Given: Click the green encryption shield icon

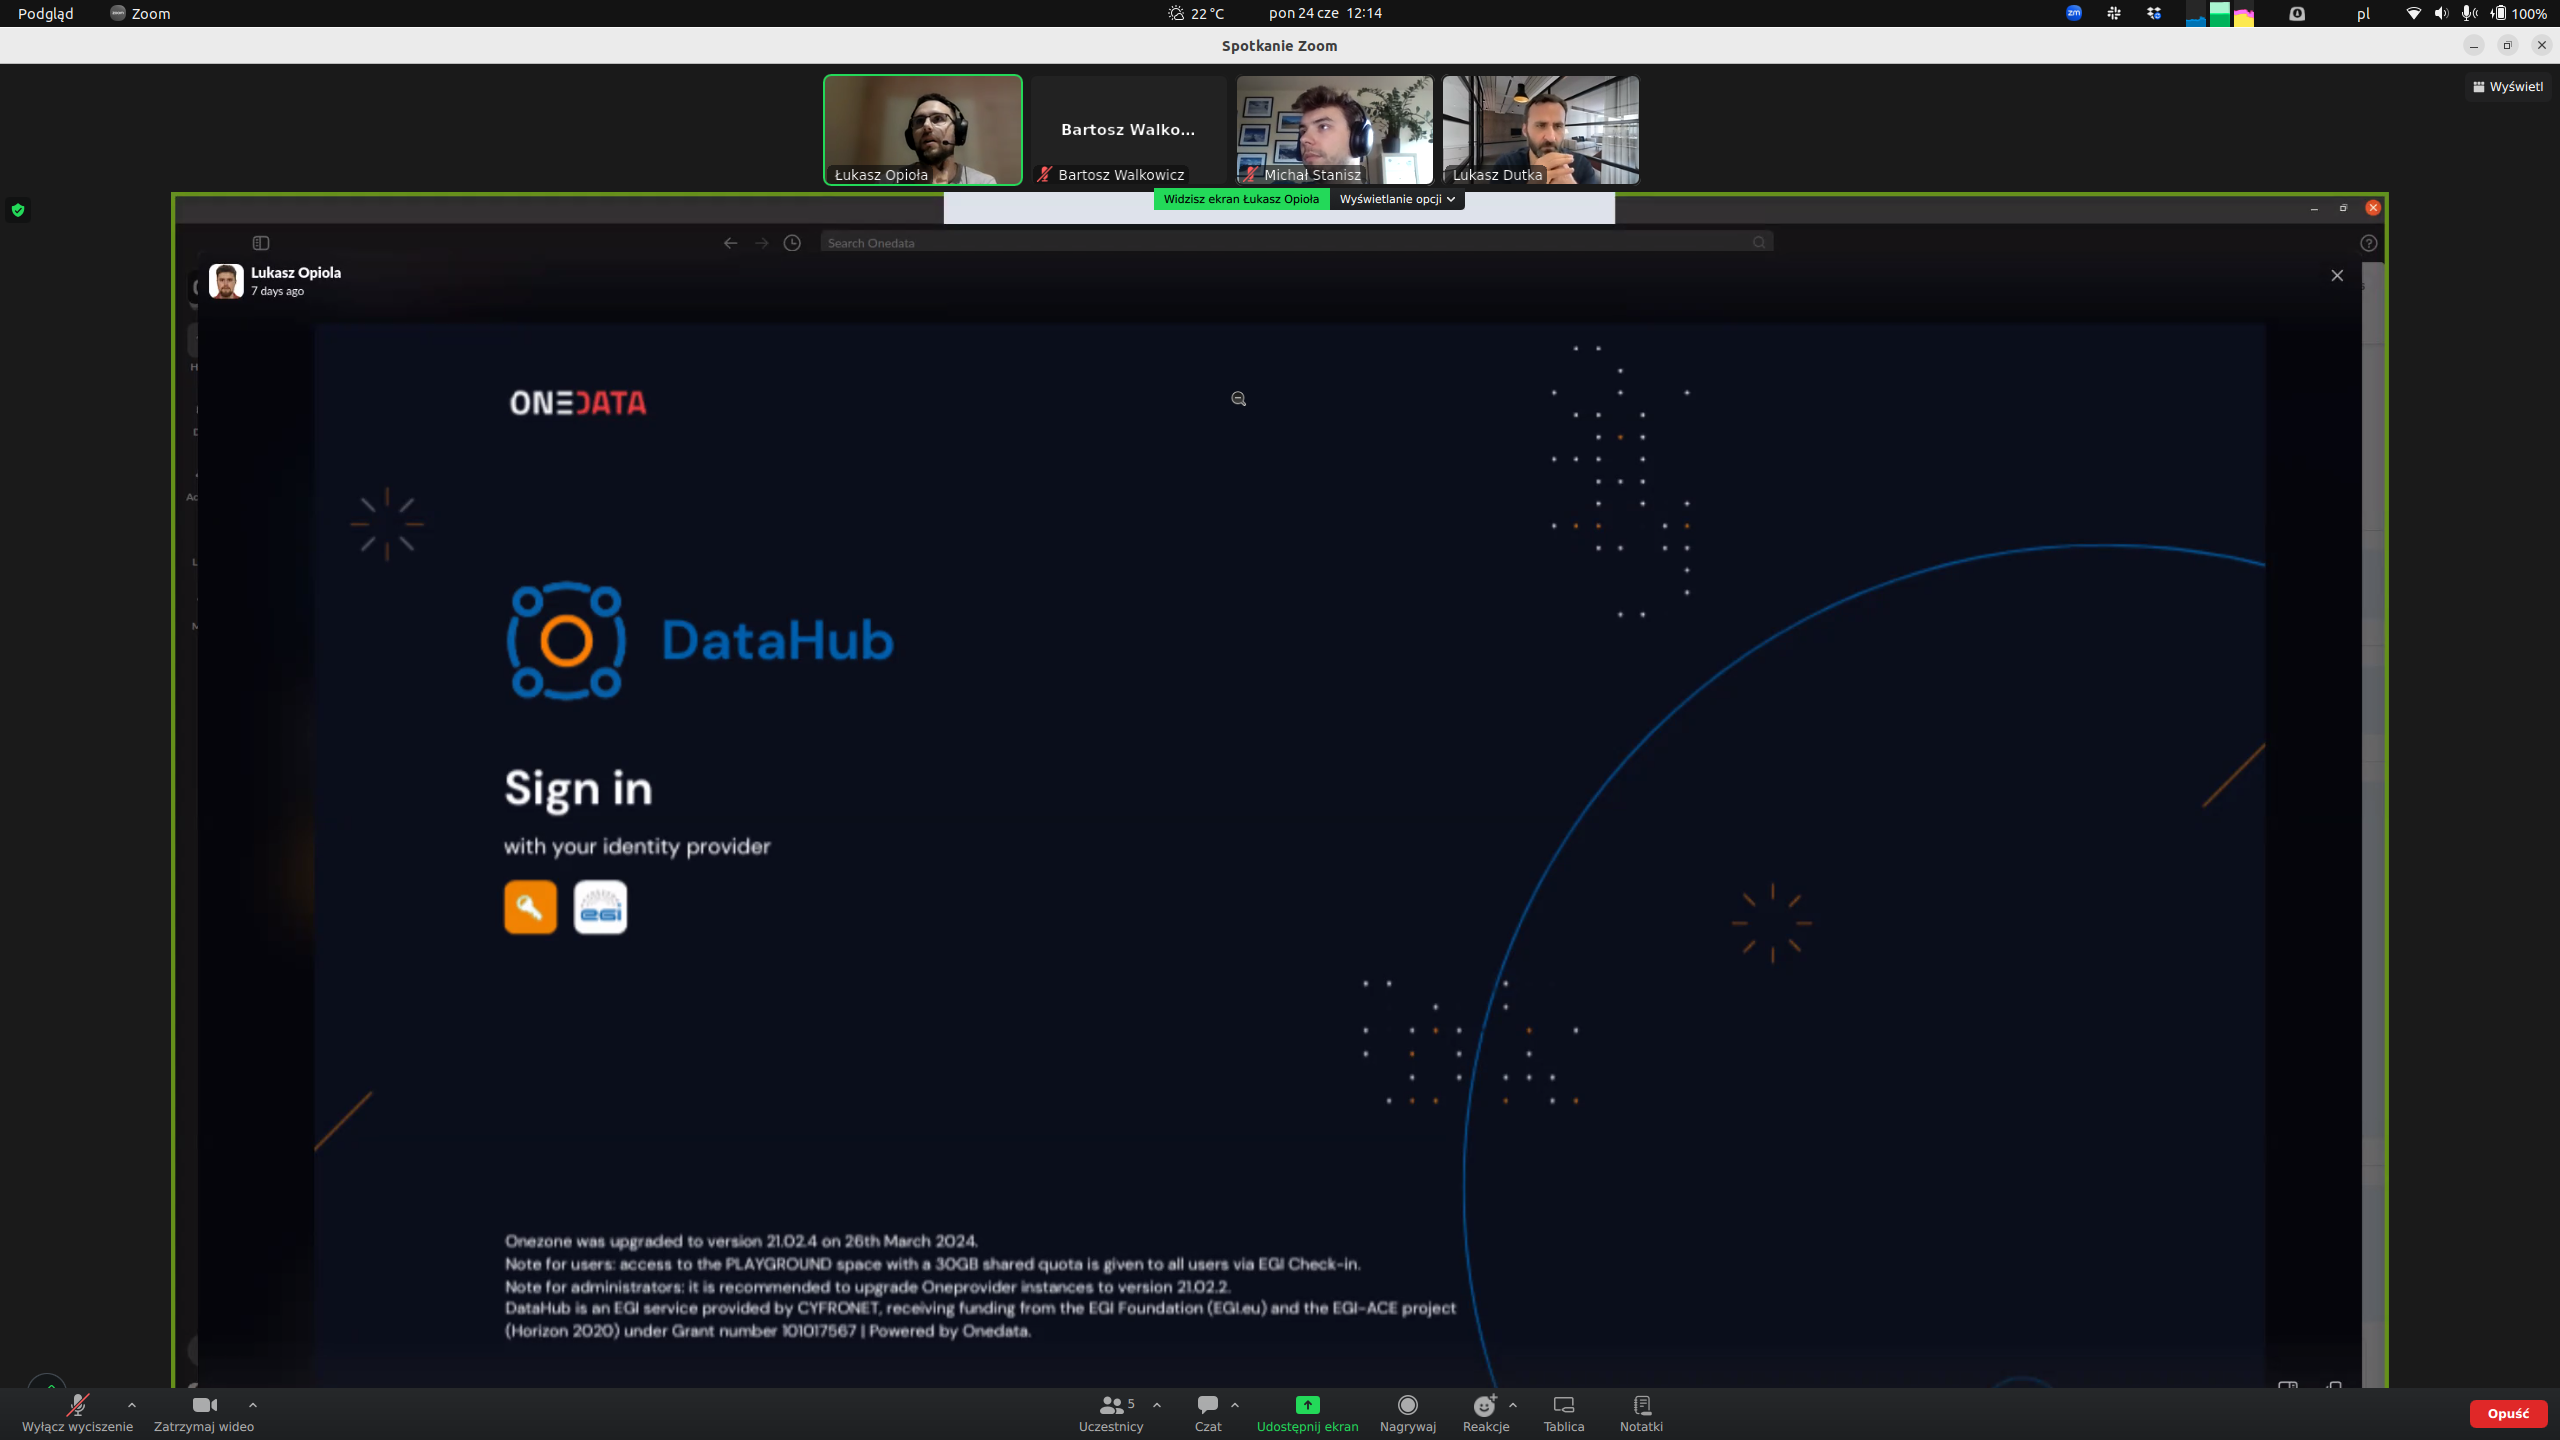Looking at the screenshot, I should tap(18, 210).
